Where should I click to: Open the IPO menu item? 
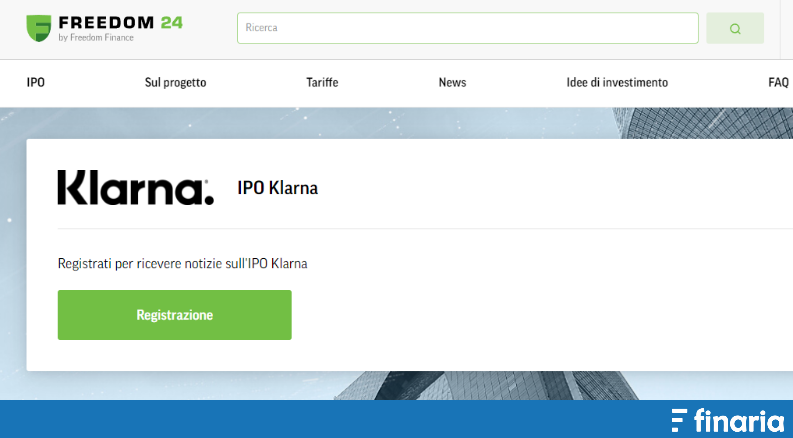click(x=36, y=82)
